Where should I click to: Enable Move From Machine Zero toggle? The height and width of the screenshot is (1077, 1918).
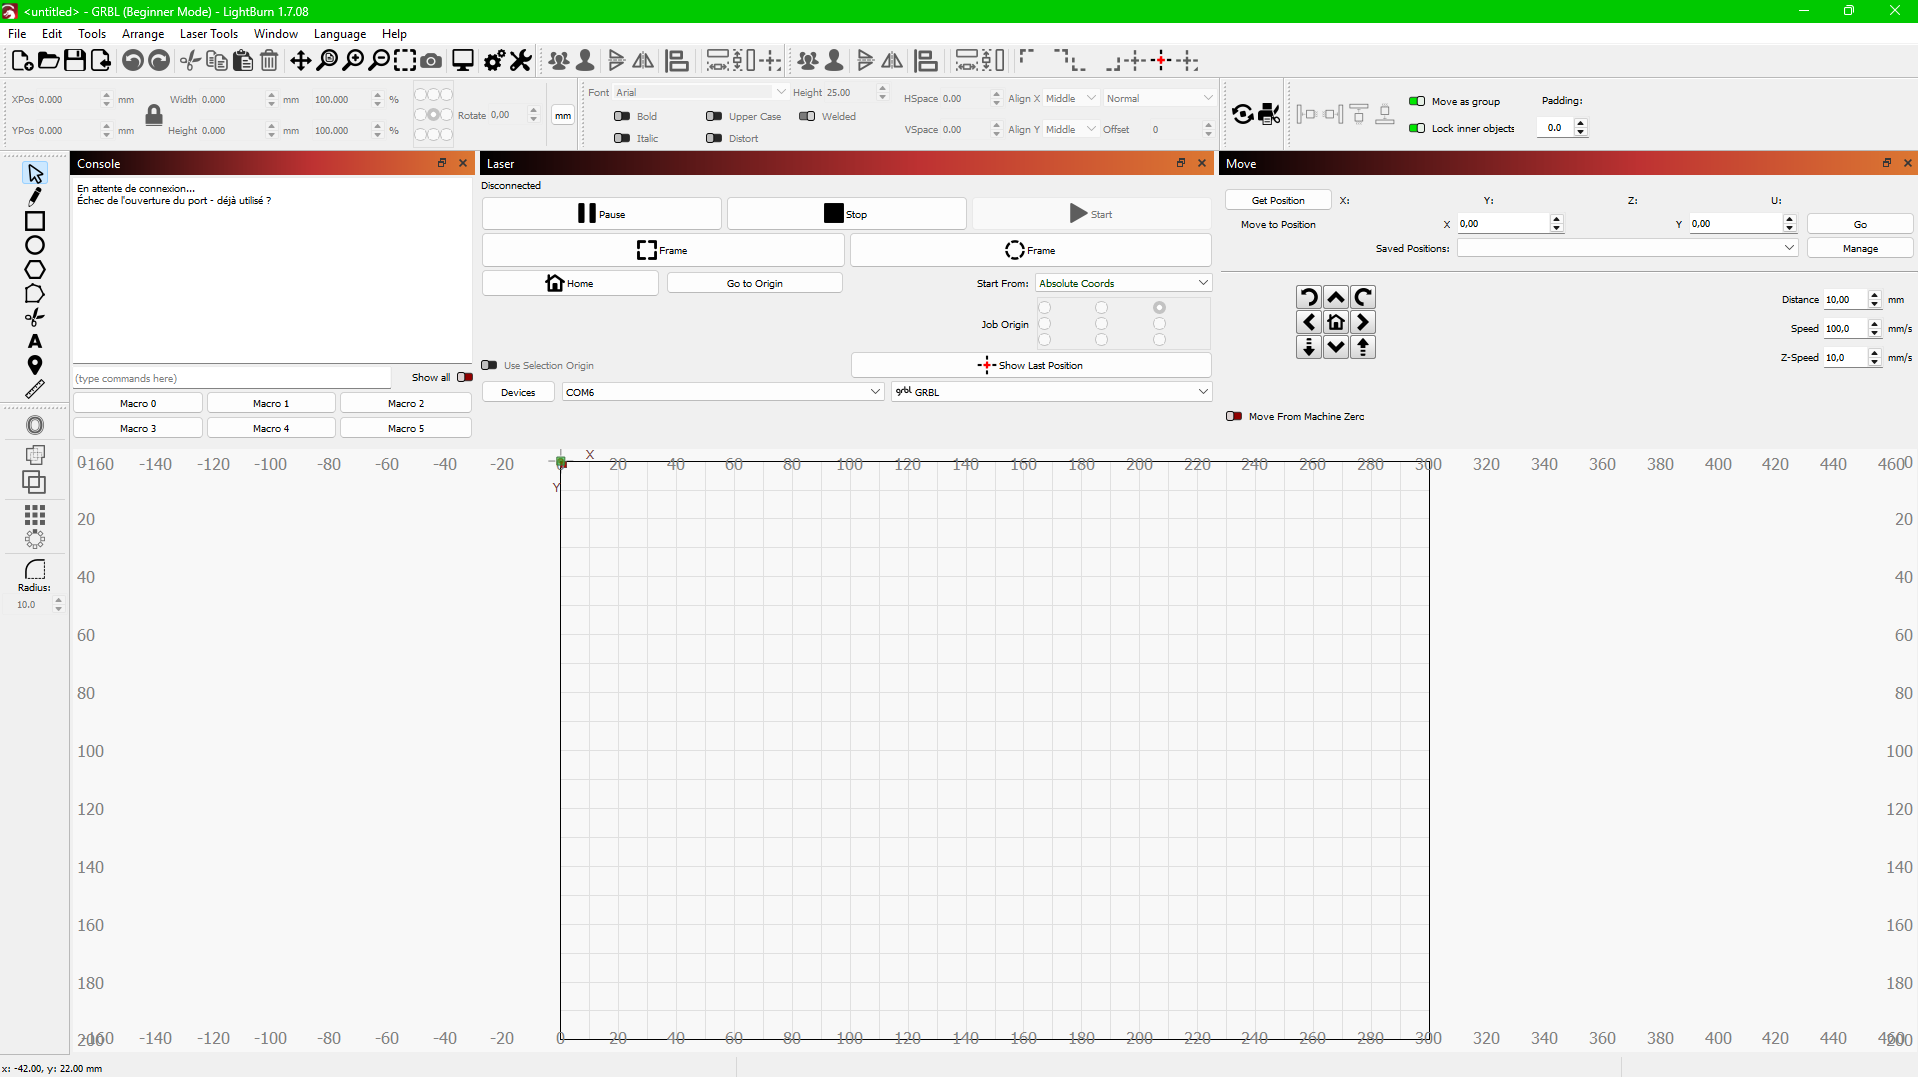click(1234, 417)
